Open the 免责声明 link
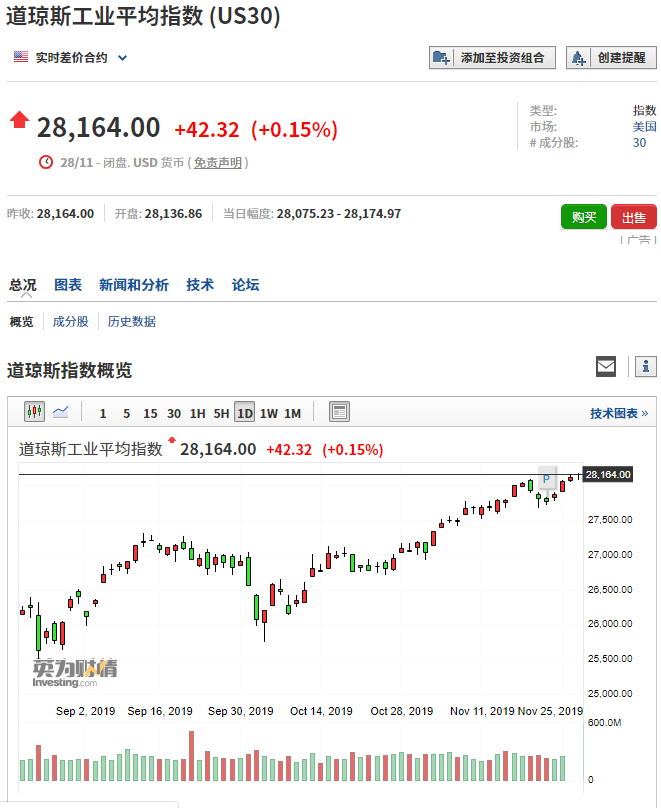Screen dimensions: 661x808 pyautogui.click(x=218, y=163)
